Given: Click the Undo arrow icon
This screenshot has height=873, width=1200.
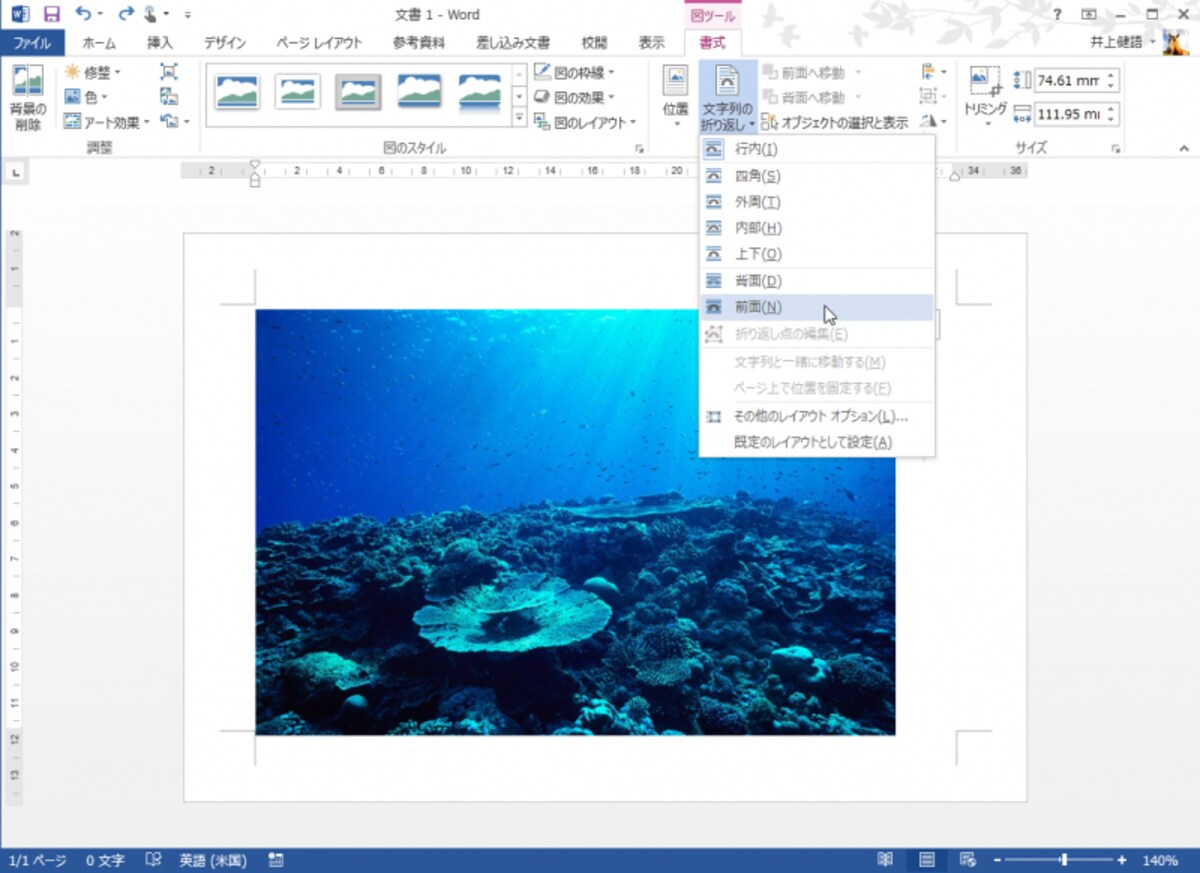Looking at the screenshot, I should 84,14.
